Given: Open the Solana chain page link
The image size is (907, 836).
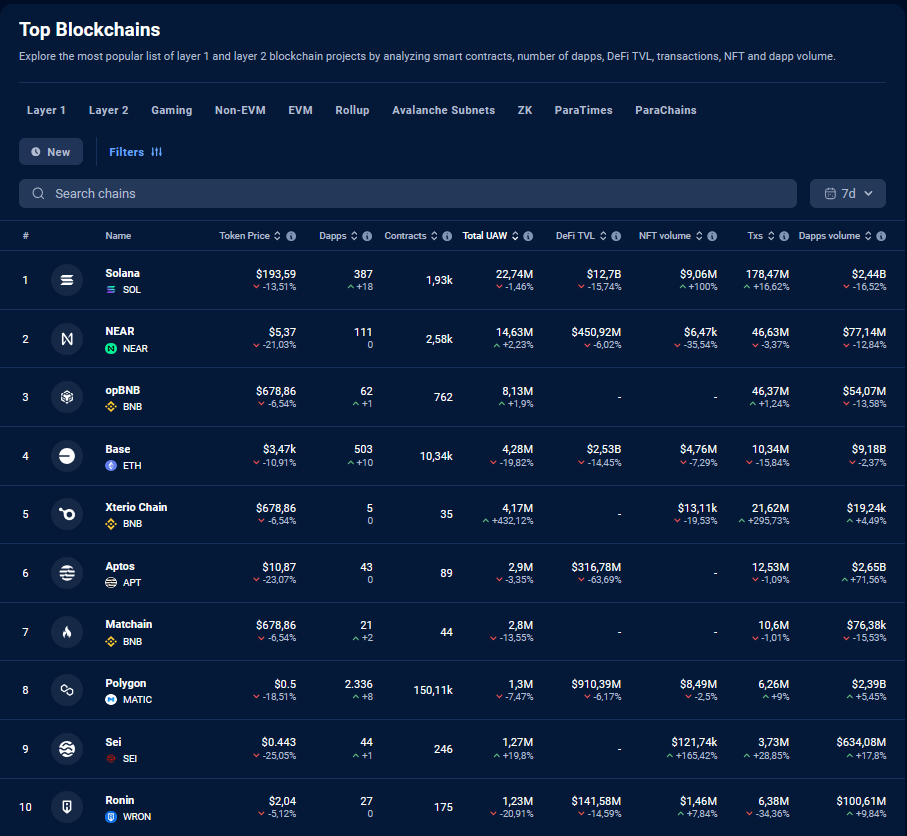Looking at the screenshot, I should coord(122,273).
